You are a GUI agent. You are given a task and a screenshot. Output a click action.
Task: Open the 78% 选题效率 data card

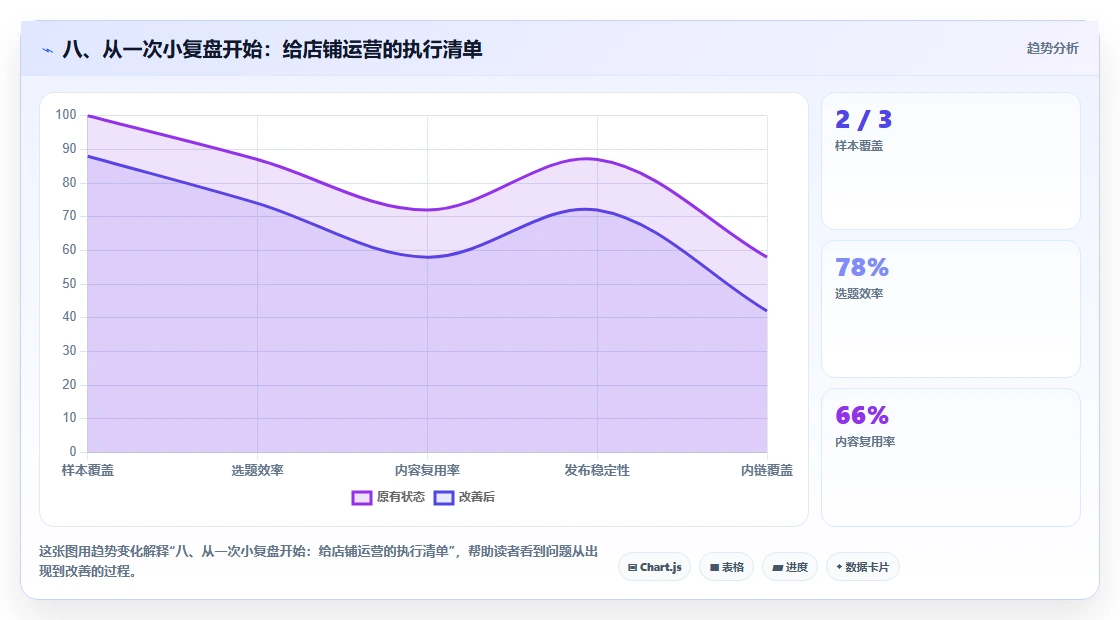click(x=951, y=309)
